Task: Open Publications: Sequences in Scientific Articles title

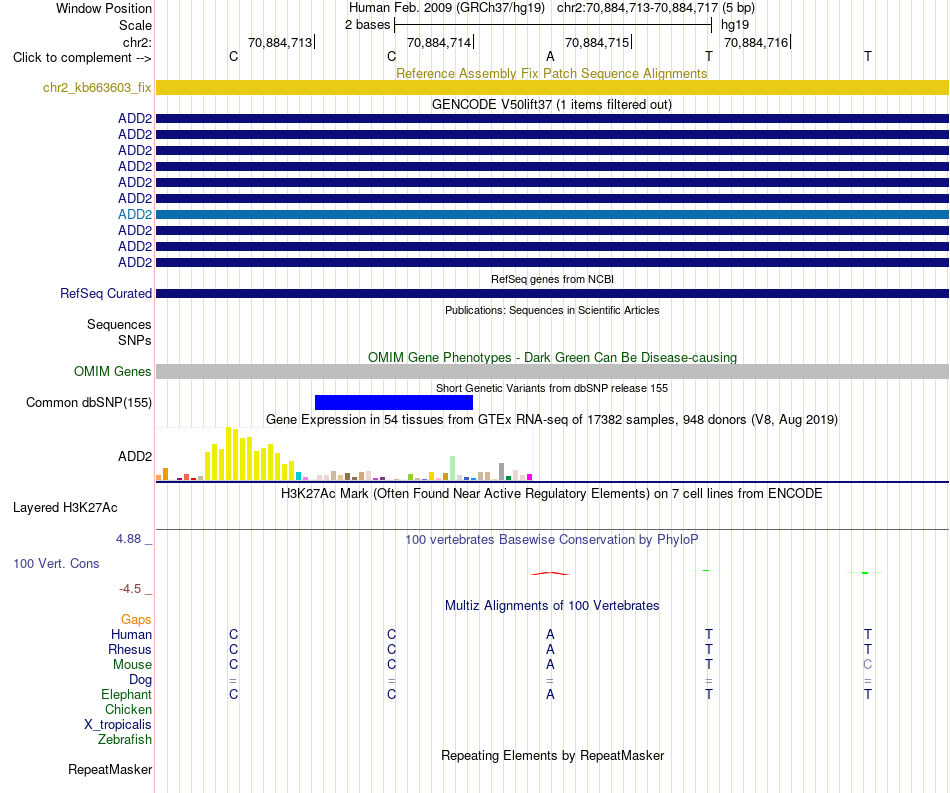Action: [x=552, y=310]
